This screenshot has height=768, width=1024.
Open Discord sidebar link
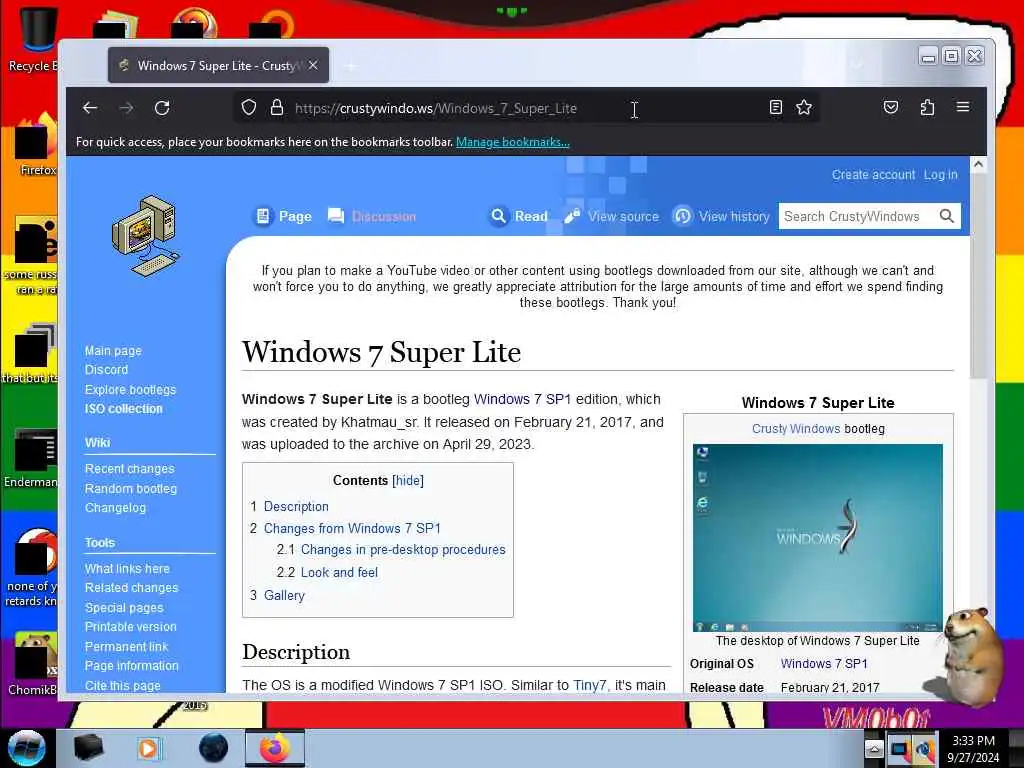coord(106,370)
